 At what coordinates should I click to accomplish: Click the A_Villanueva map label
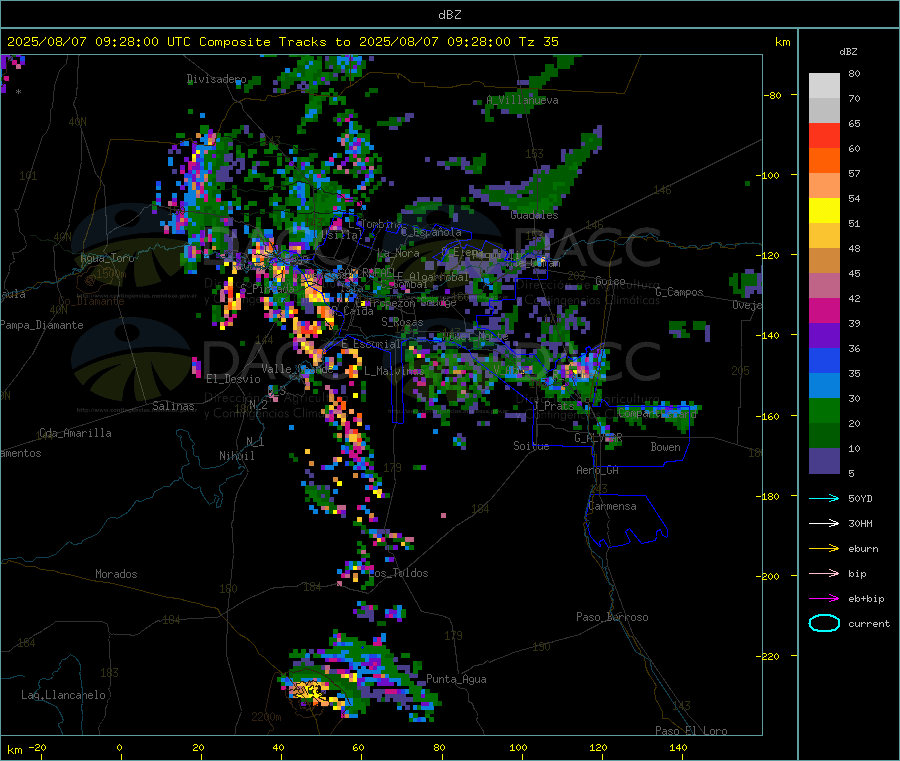[x=522, y=100]
